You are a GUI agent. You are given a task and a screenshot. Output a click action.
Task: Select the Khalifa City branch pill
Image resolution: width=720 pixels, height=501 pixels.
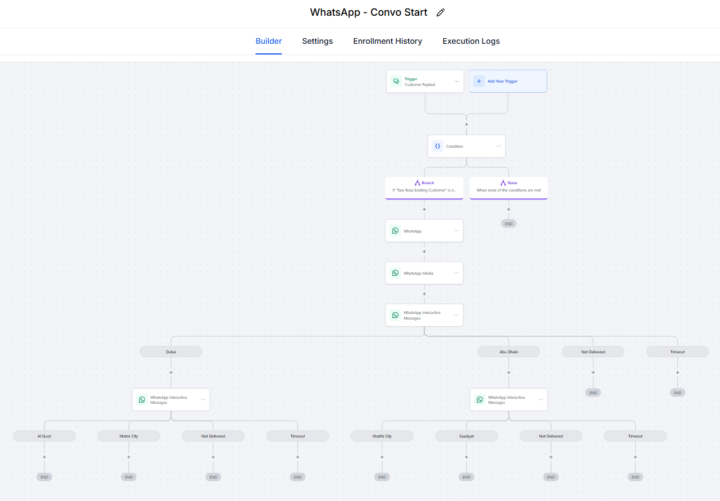[381, 436]
